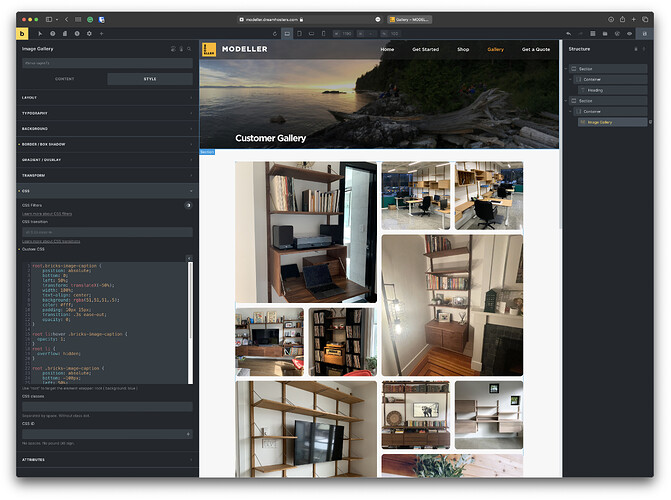Click the add element plus icon
This screenshot has width=671, height=500.
click(x=101, y=33)
